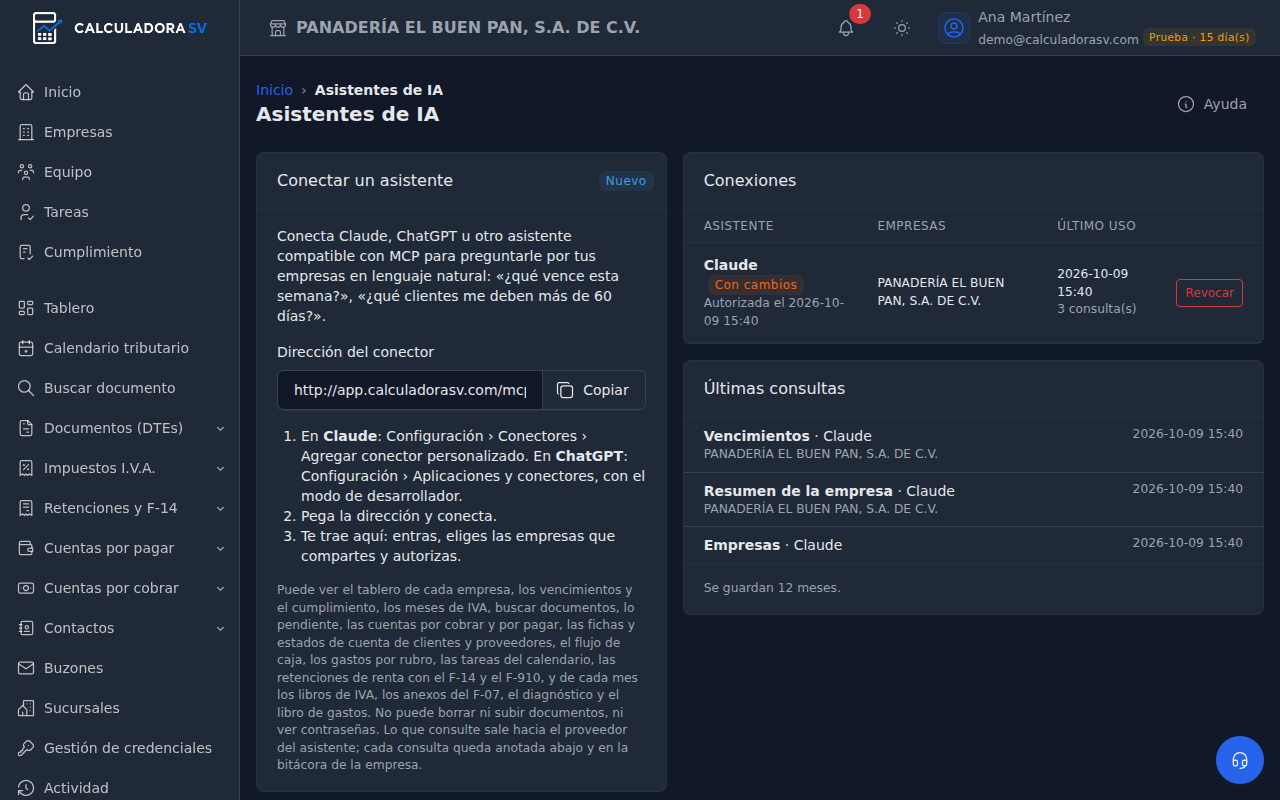Image resolution: width=1280 pixels, height=800 pixels.
Task: Click the Actividad history icon
Action: pyautogui.click(x=26, y=788)
